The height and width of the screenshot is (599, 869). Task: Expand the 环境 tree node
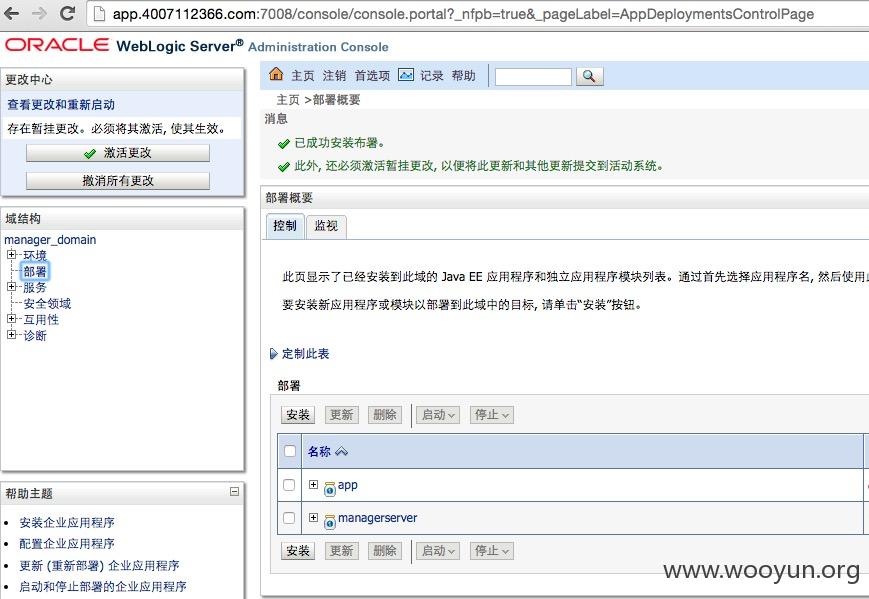(11, 254)
